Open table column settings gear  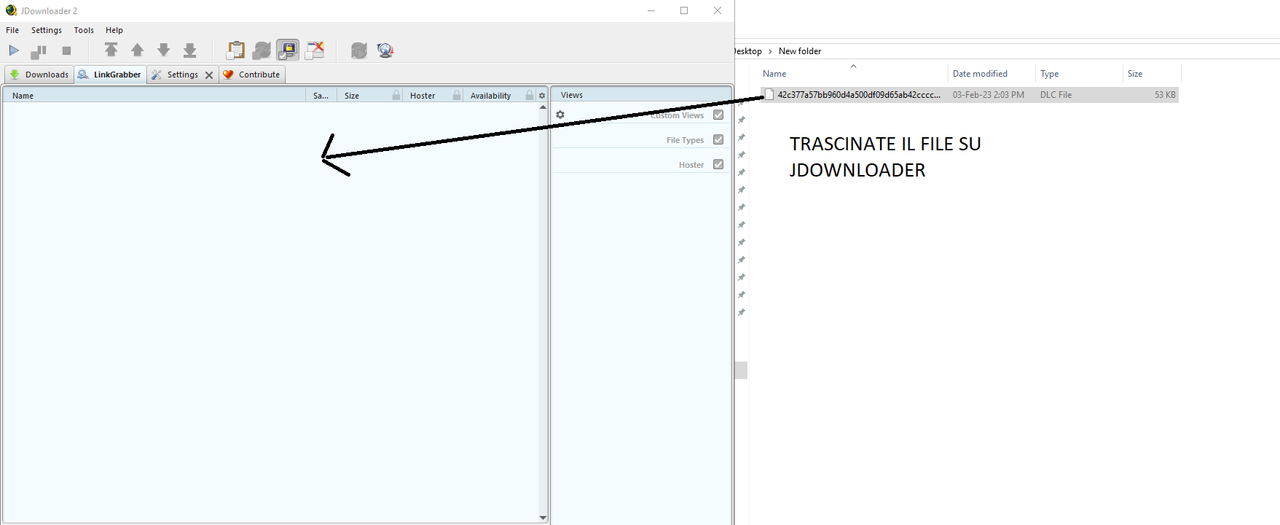tap(542, 96)
